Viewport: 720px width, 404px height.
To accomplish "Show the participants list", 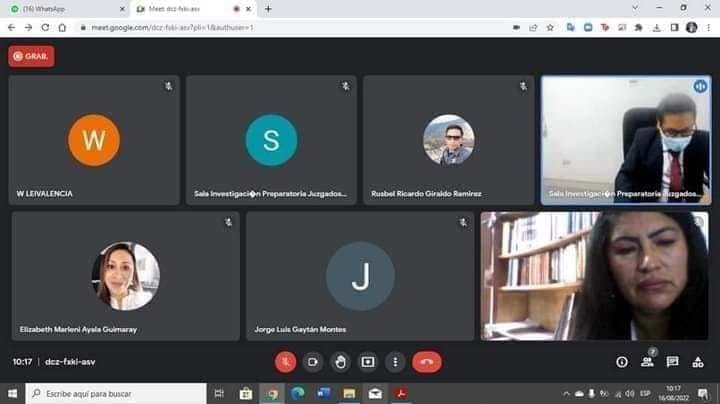I will point(648,362).
